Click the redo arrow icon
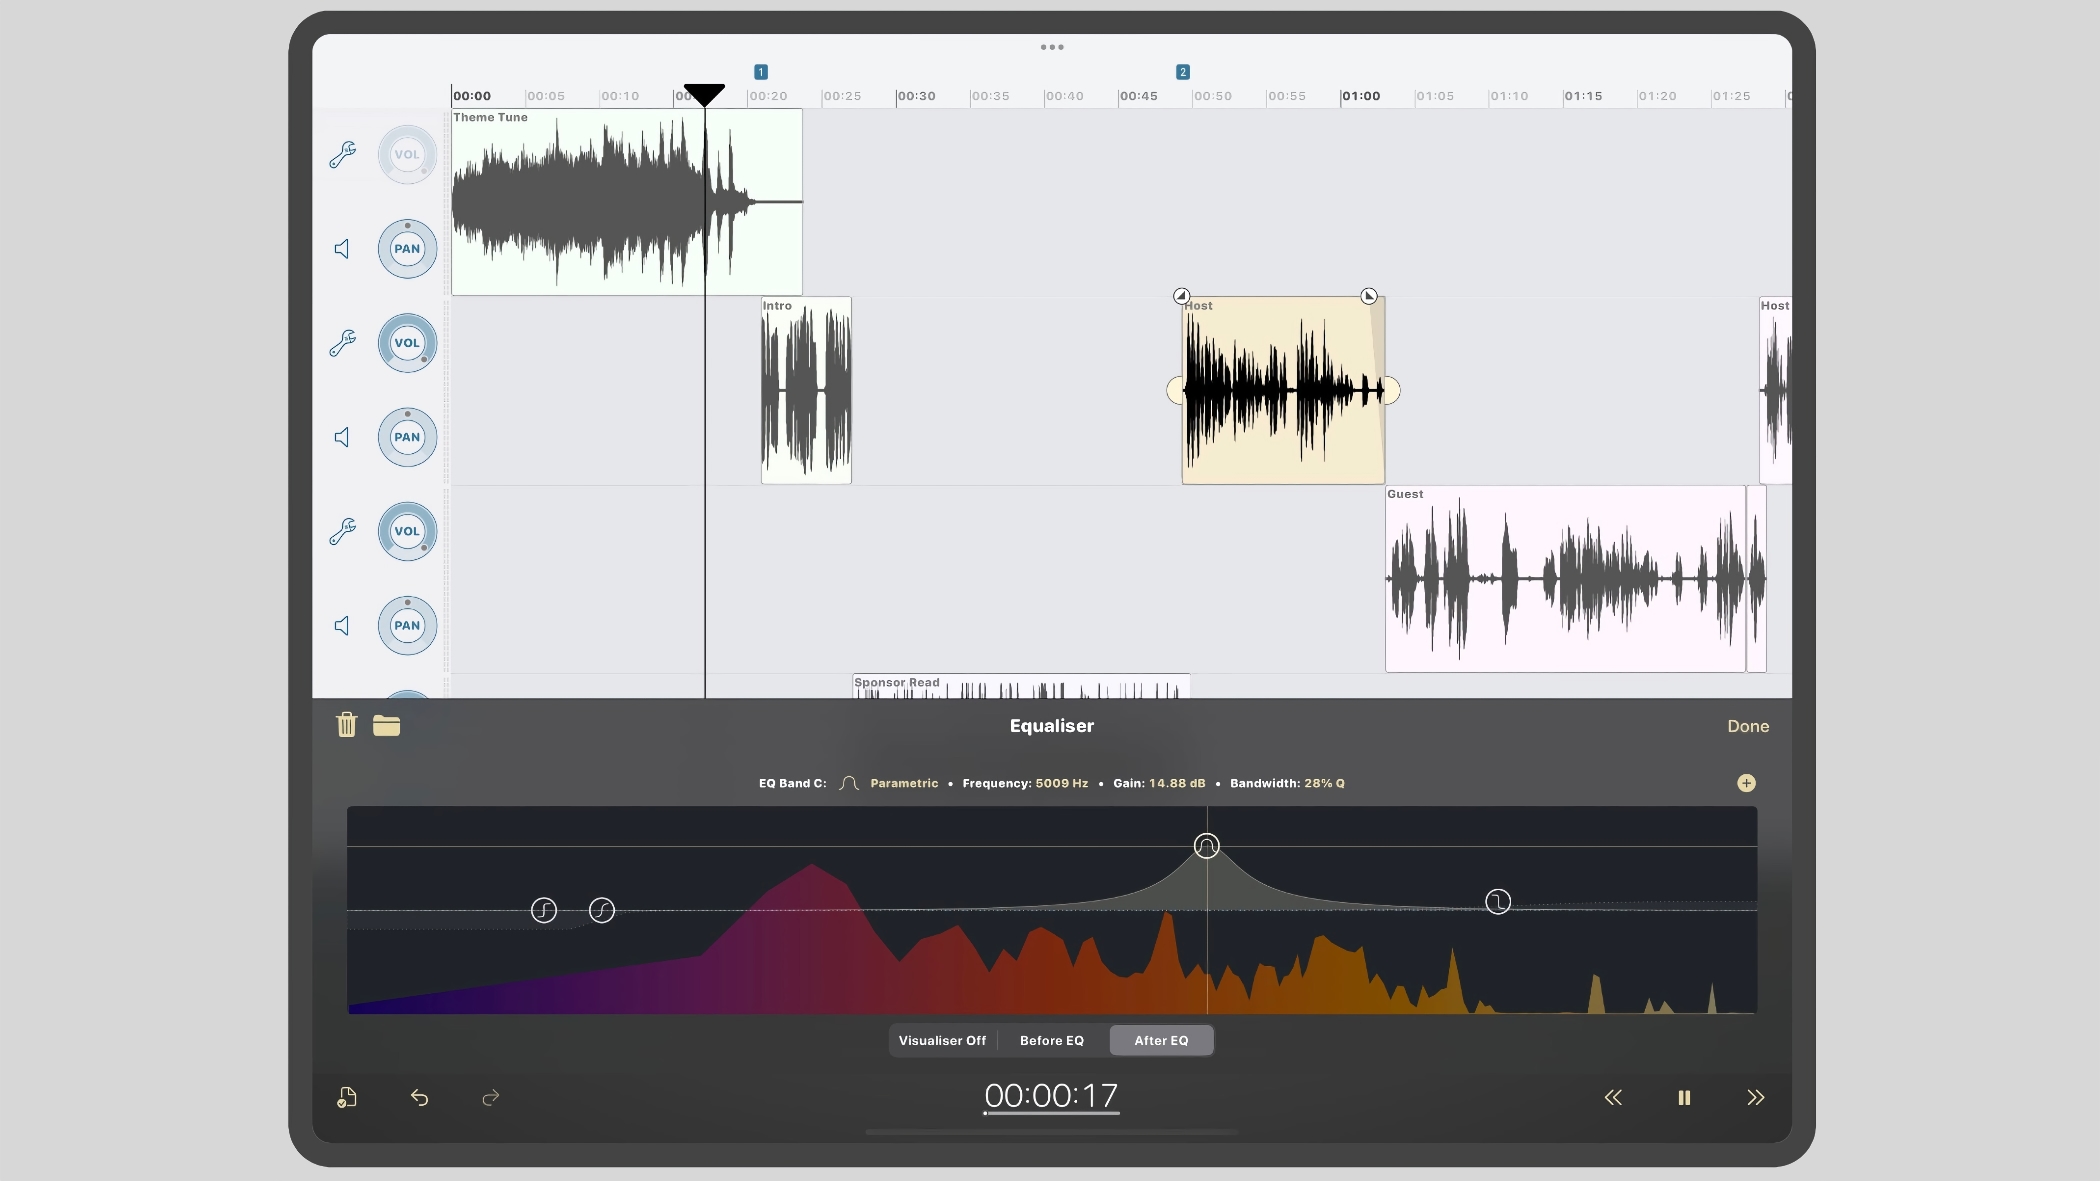Viewport: 2100px width, 1181px height. point(490,1098)
